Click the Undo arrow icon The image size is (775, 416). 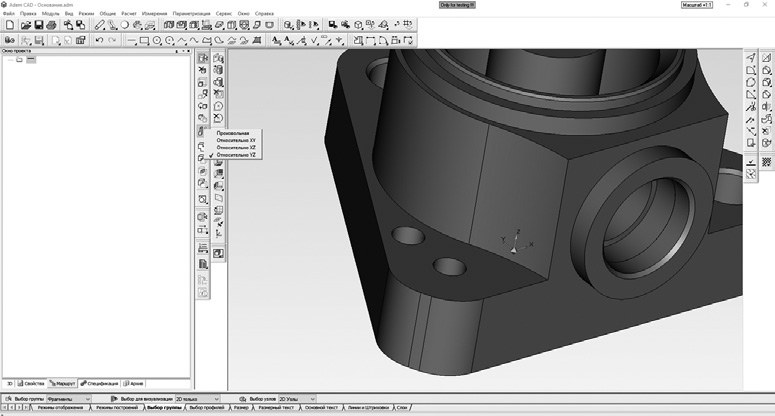click(98, 40)
